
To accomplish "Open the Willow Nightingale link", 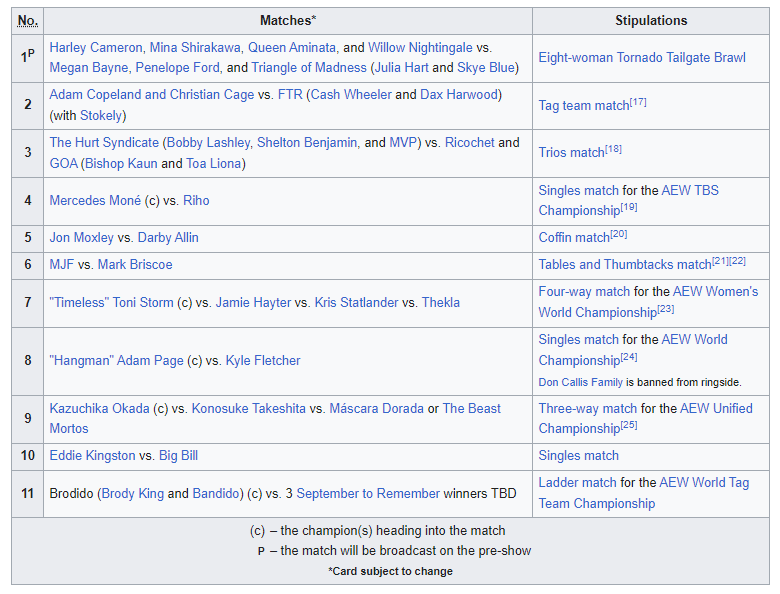I will (x=420, y=47).
